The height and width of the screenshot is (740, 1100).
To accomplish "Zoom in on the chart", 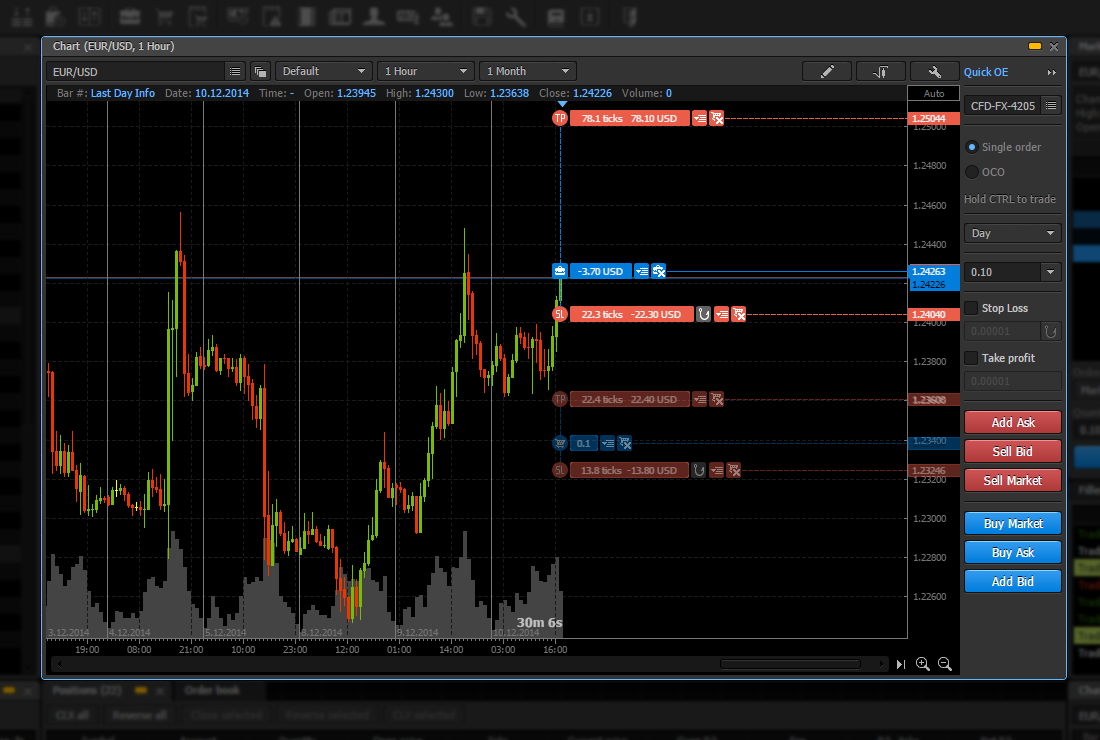I will [923, 664].
